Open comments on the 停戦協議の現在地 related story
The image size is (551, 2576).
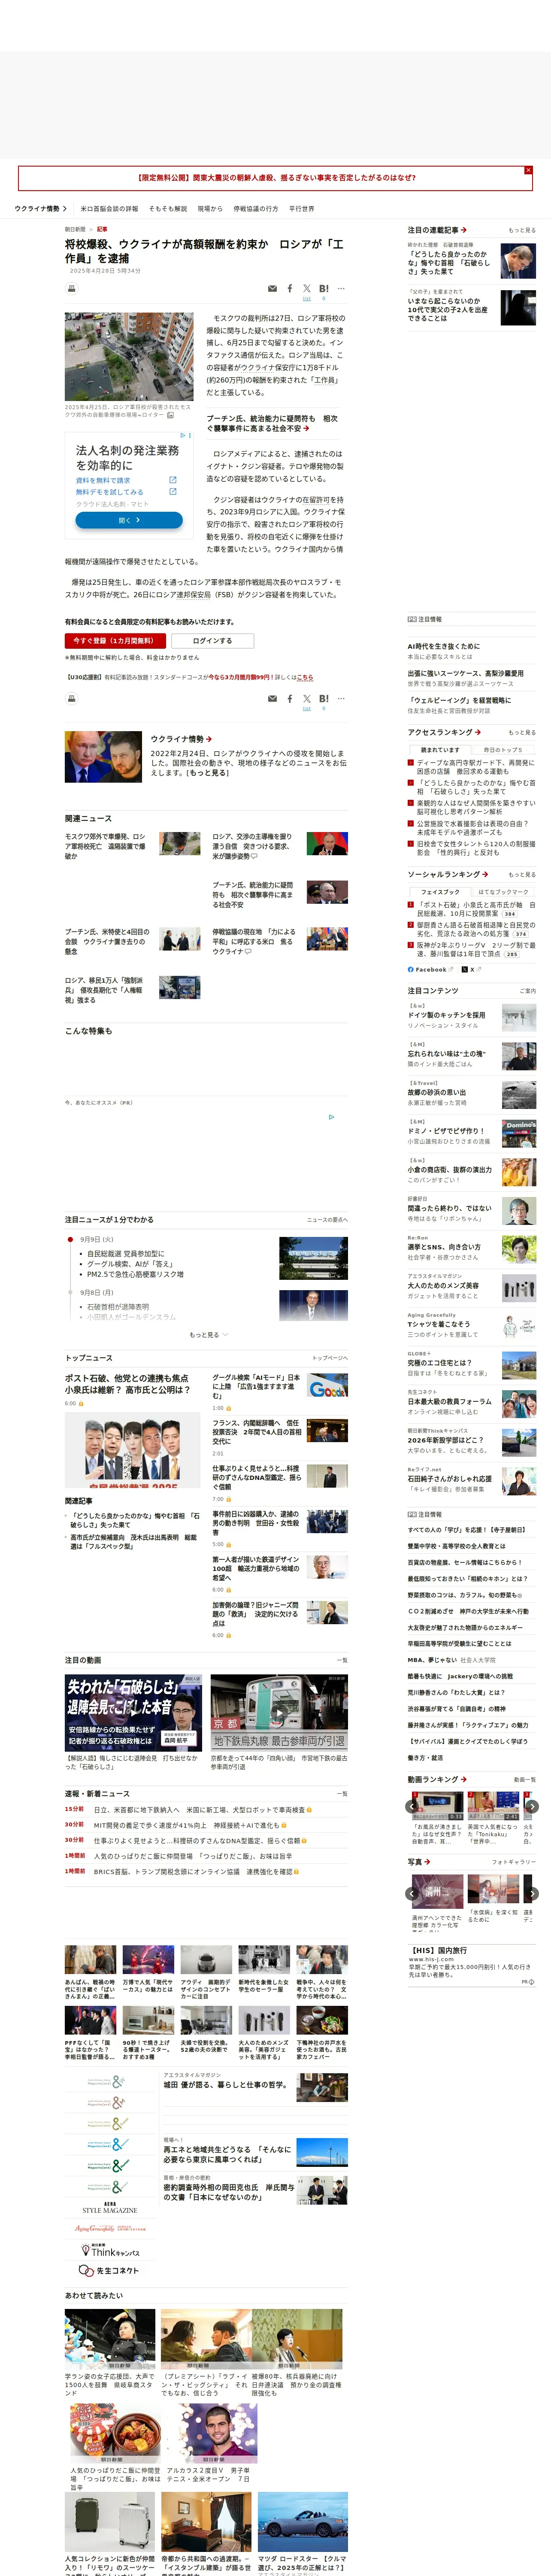(x=249, y=951)
